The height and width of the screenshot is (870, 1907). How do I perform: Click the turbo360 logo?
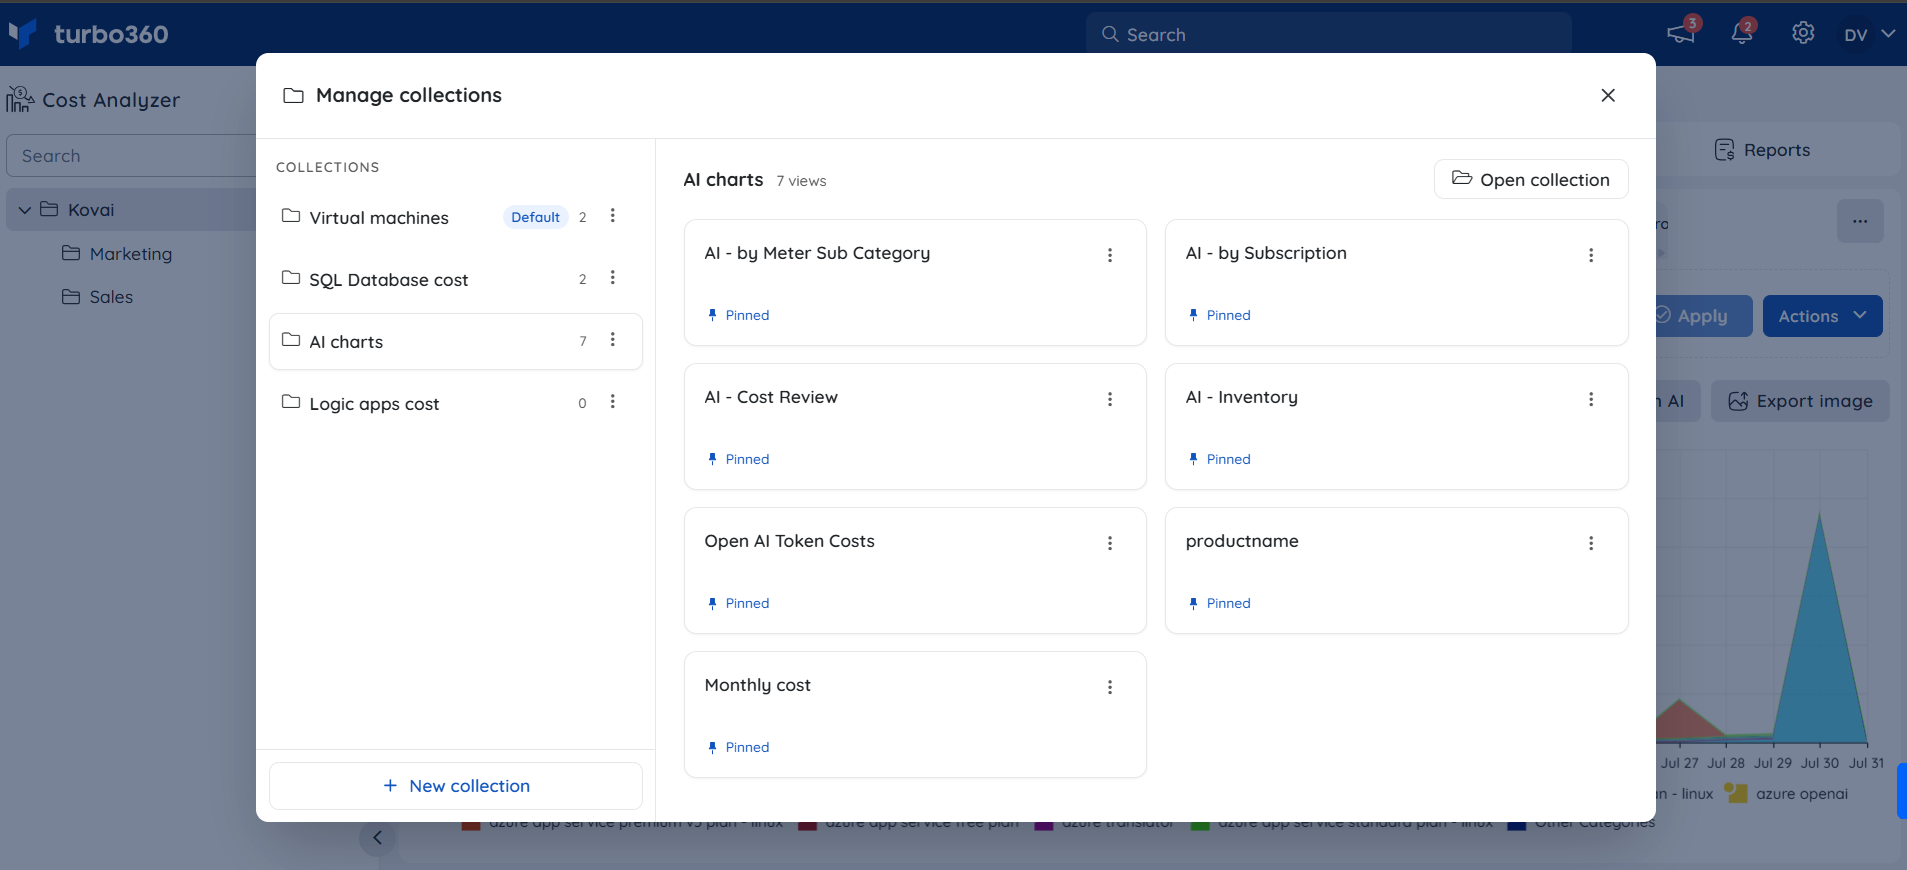pyautogui.click(x=88, y=34)
